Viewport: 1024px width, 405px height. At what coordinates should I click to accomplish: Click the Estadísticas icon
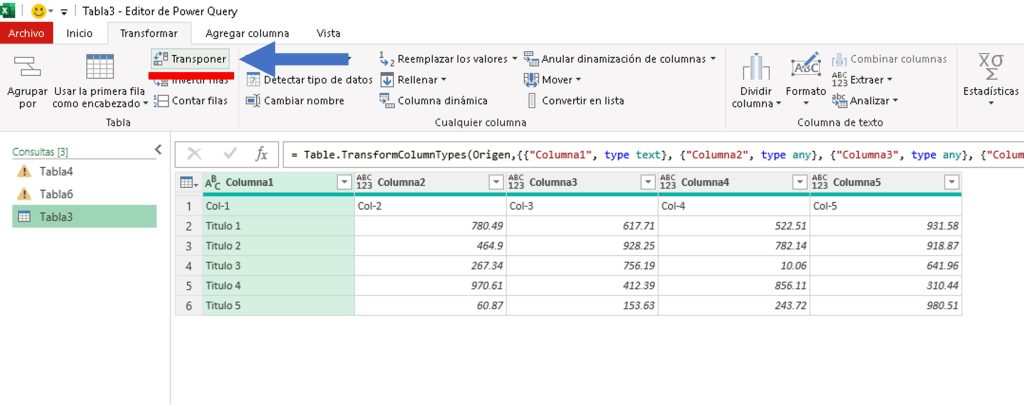point(991,67)
